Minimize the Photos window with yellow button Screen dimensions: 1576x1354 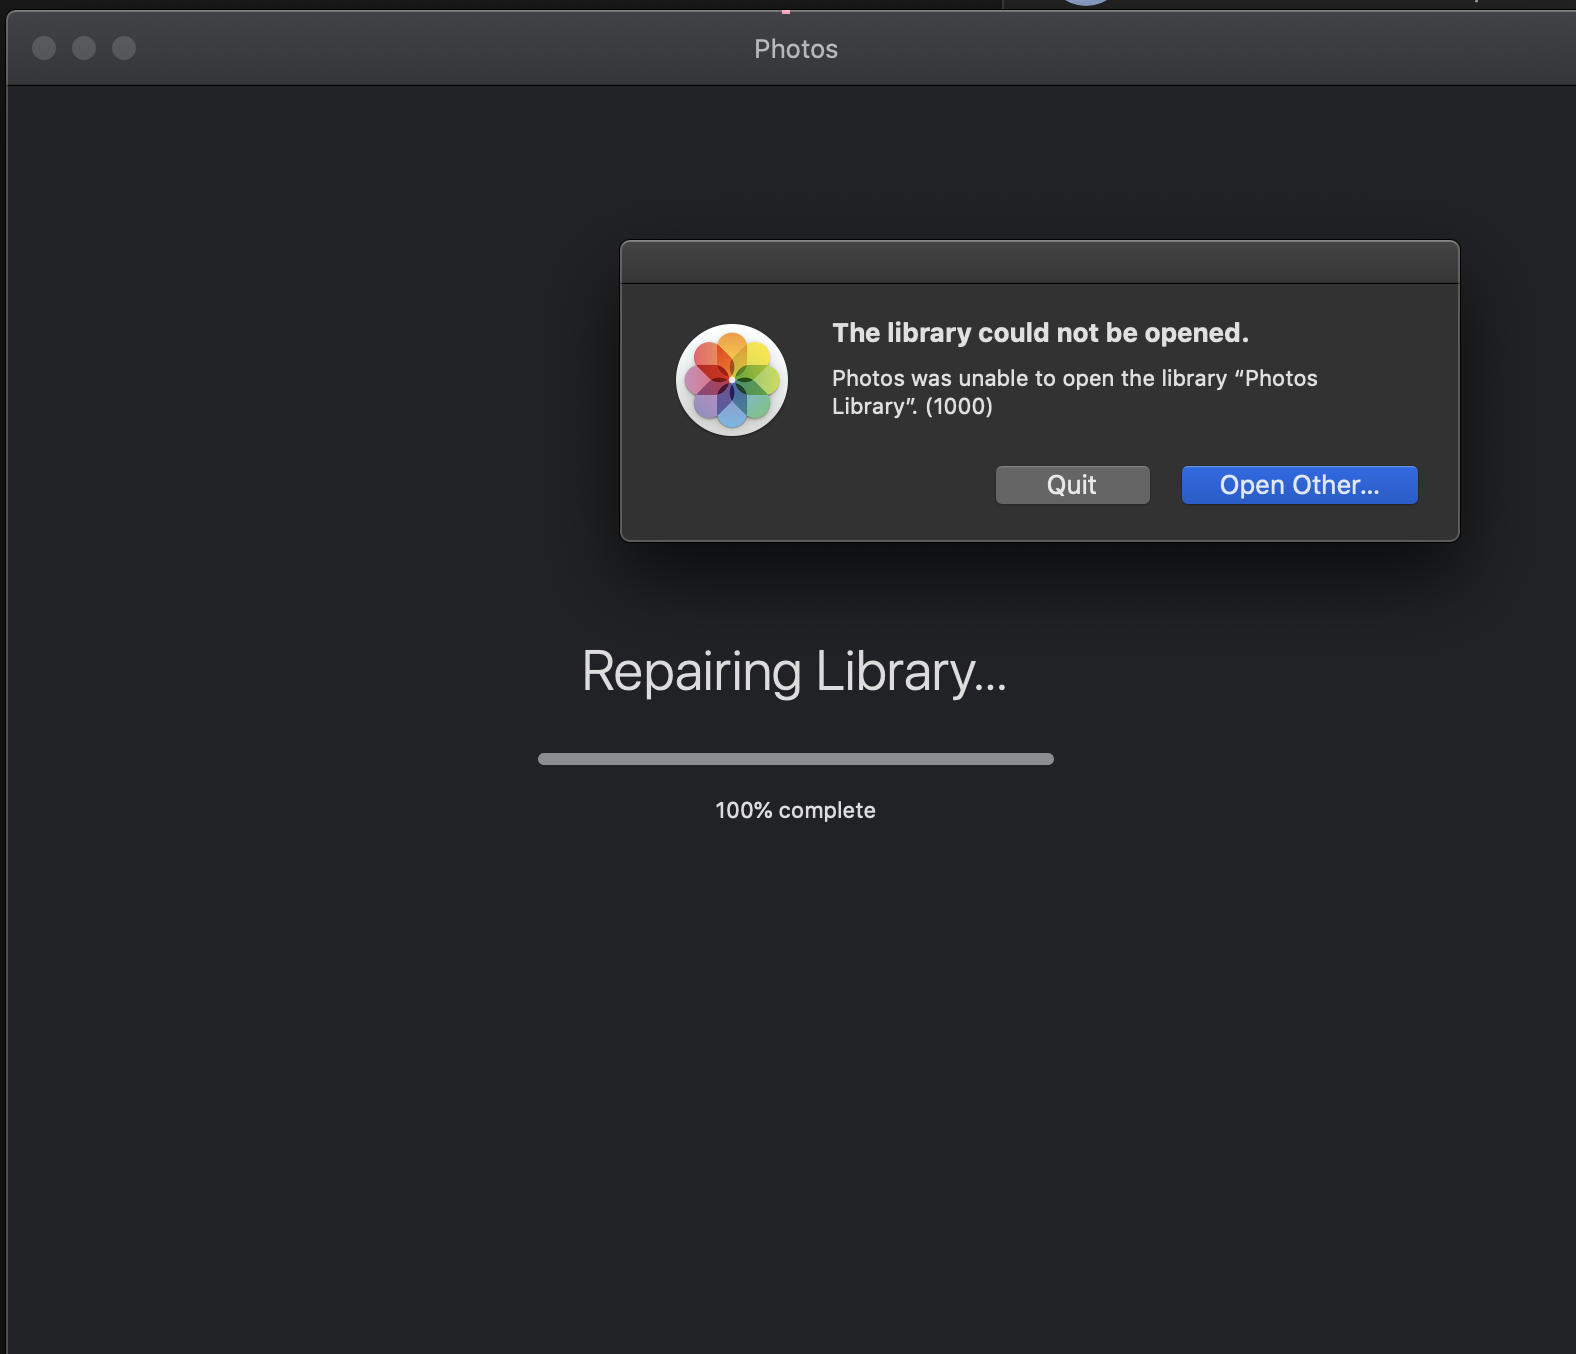pyautogui.click(x=84, y=48)
